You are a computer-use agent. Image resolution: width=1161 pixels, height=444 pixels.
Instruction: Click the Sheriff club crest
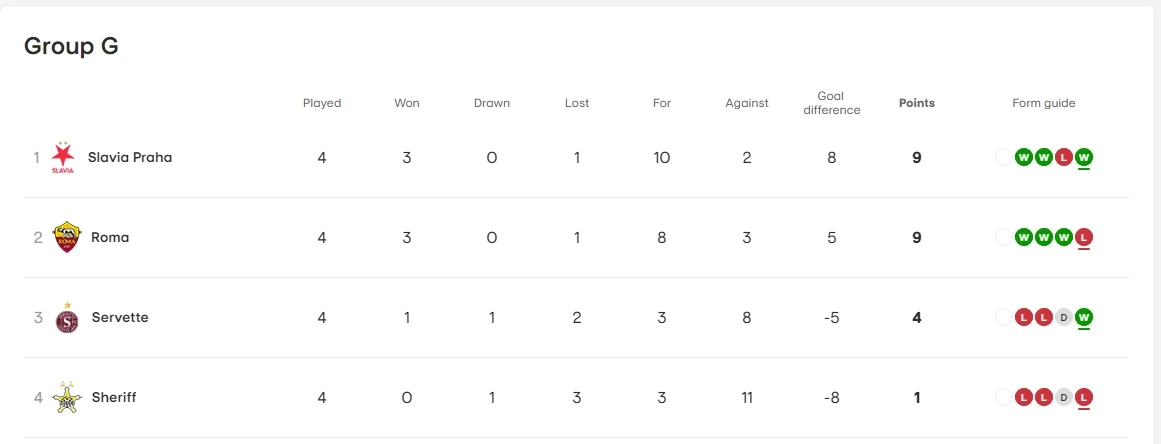click(66, 398)
